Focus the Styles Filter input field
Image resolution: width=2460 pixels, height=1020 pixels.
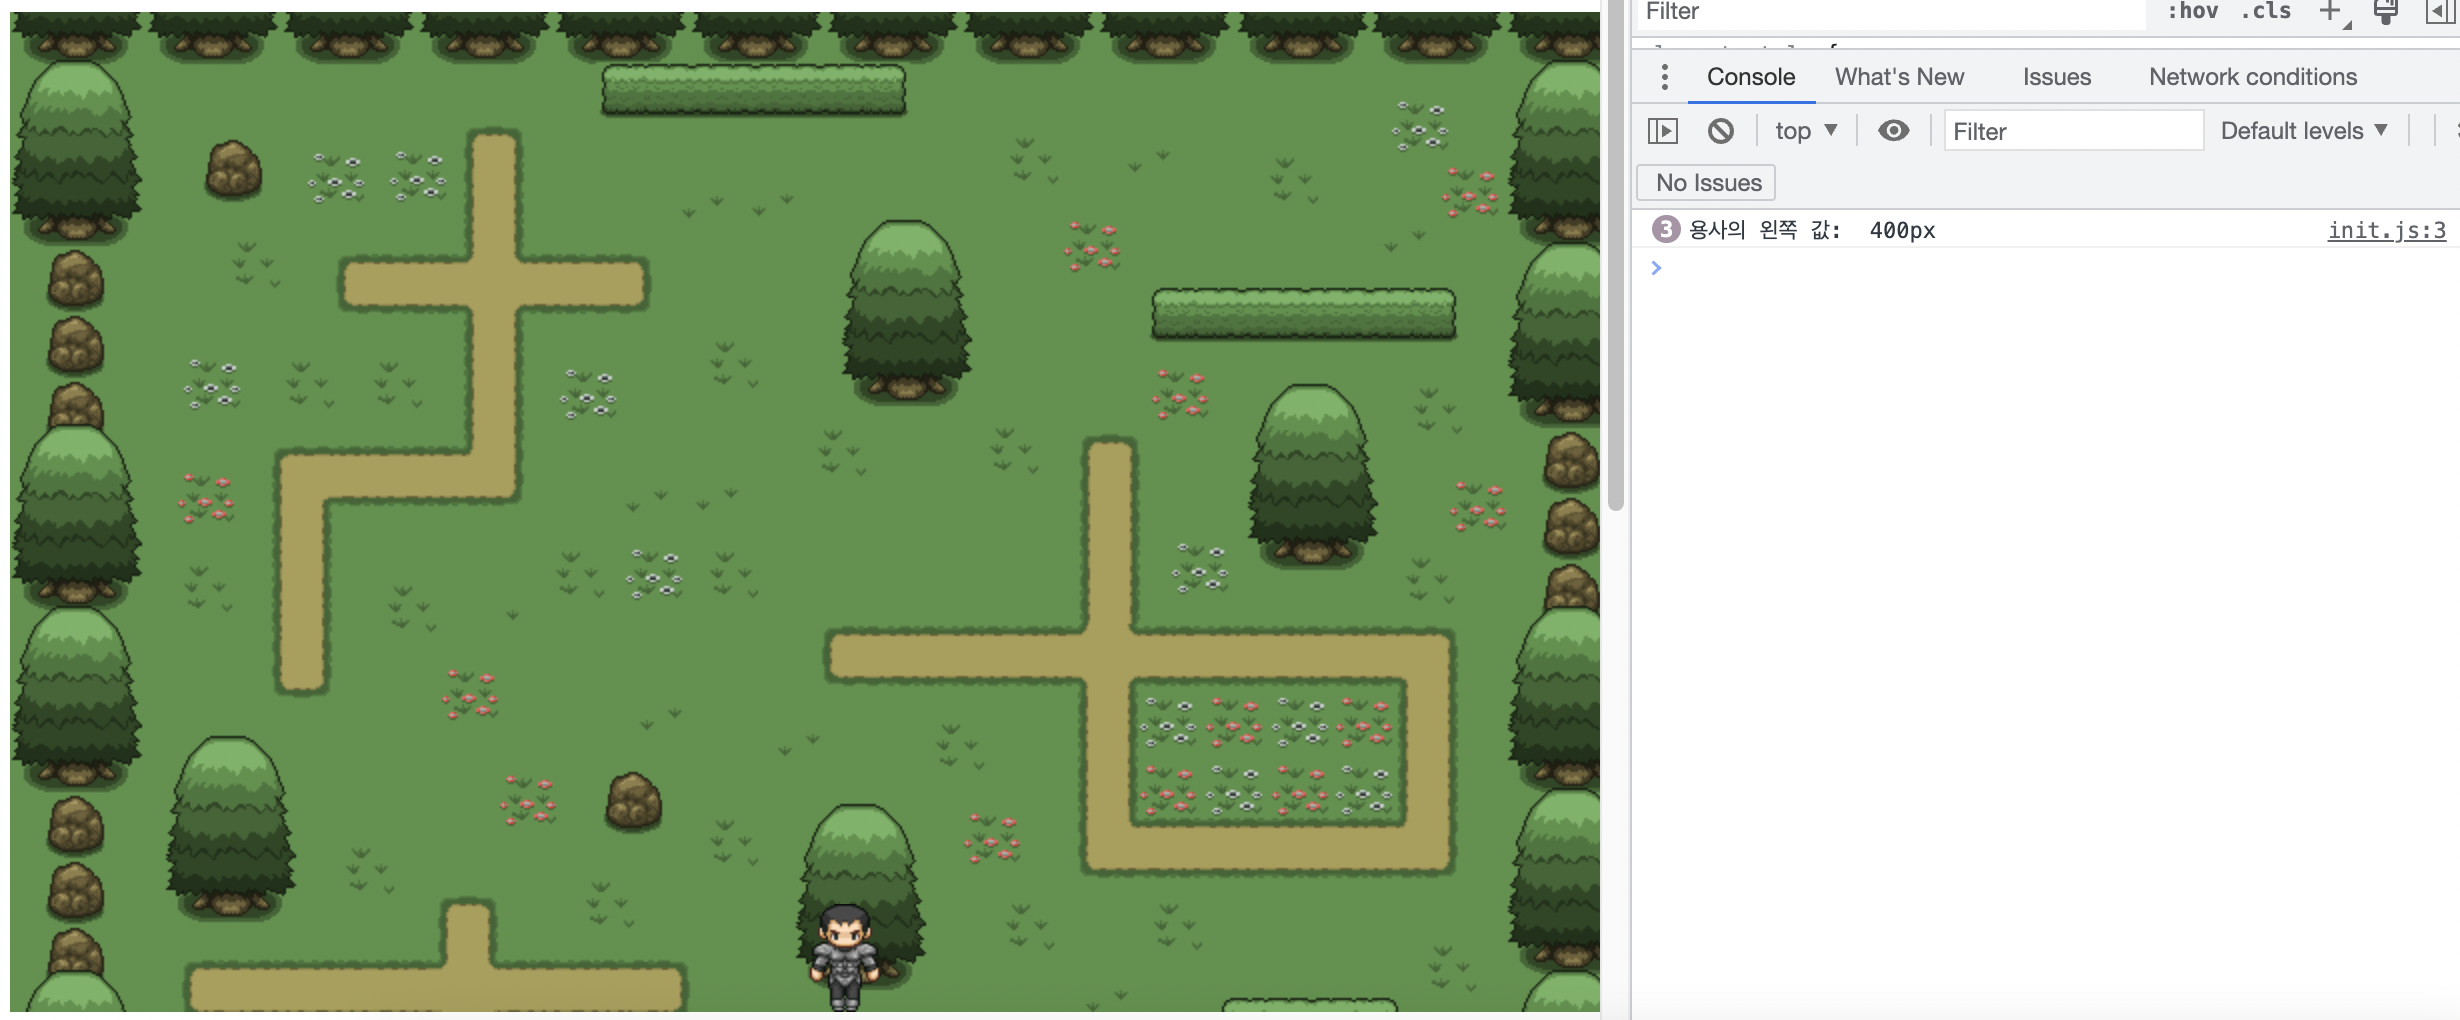(x=1890, y=12)
